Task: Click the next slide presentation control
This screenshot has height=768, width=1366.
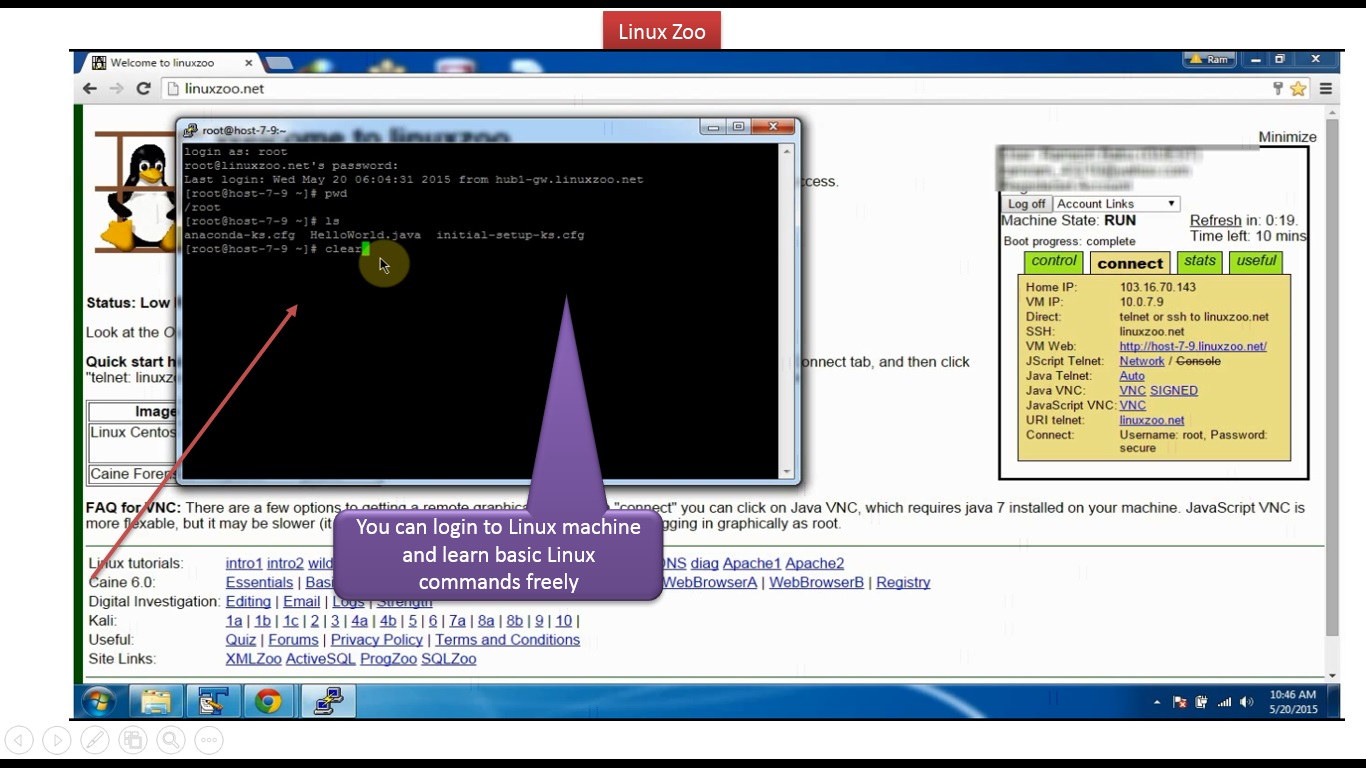Action: [57, 740]
